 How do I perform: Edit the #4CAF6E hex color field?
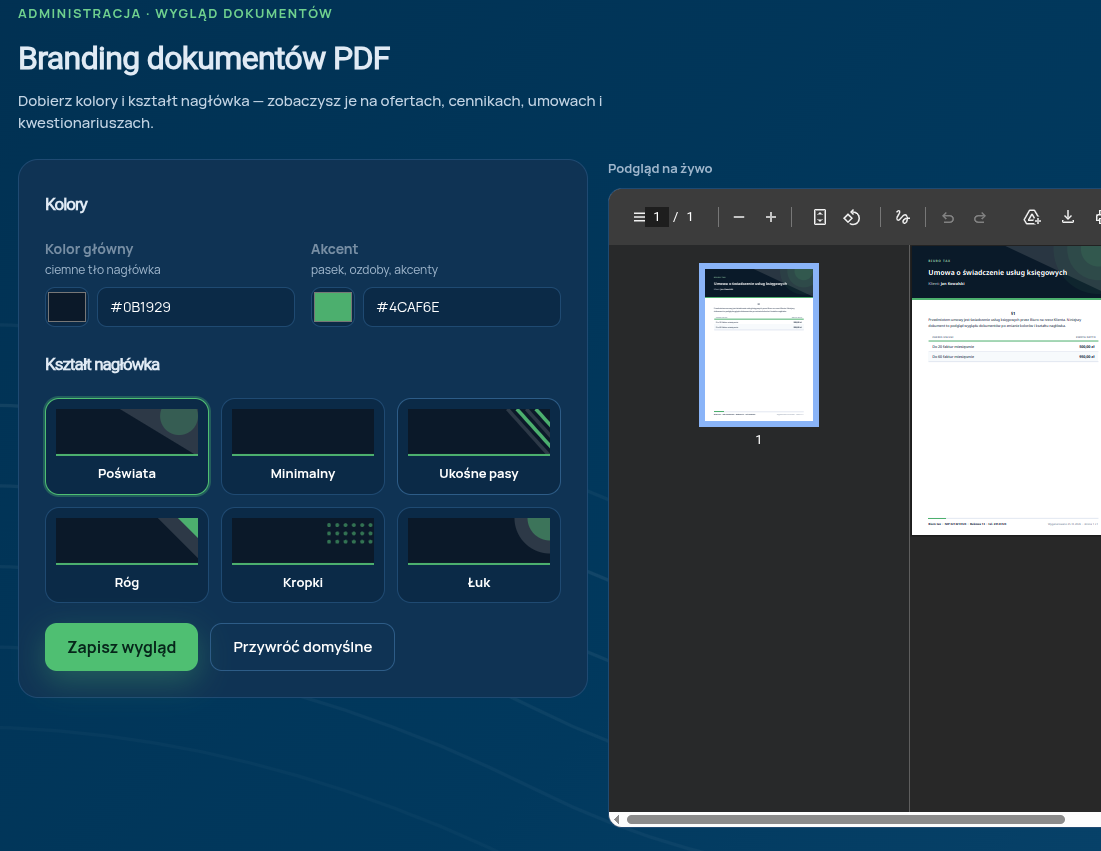[x=462, y=307]
